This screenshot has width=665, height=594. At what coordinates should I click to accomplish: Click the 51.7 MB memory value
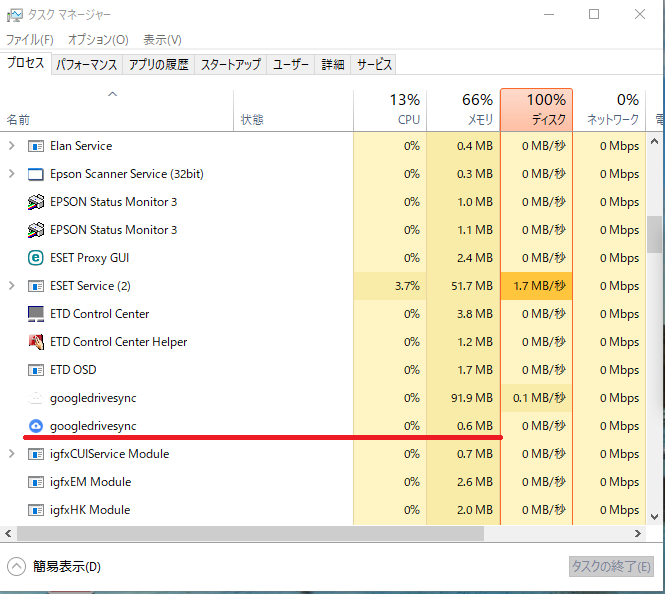click(x=472, y=286)
